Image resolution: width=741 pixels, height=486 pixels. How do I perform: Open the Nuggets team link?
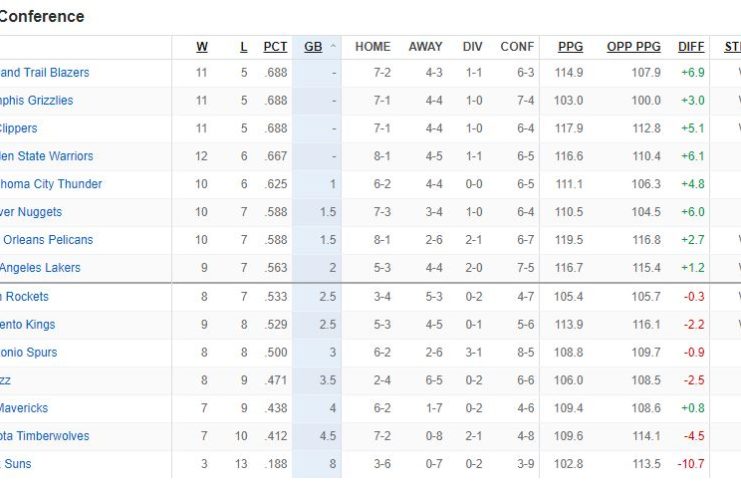click(x=31, y=213)
